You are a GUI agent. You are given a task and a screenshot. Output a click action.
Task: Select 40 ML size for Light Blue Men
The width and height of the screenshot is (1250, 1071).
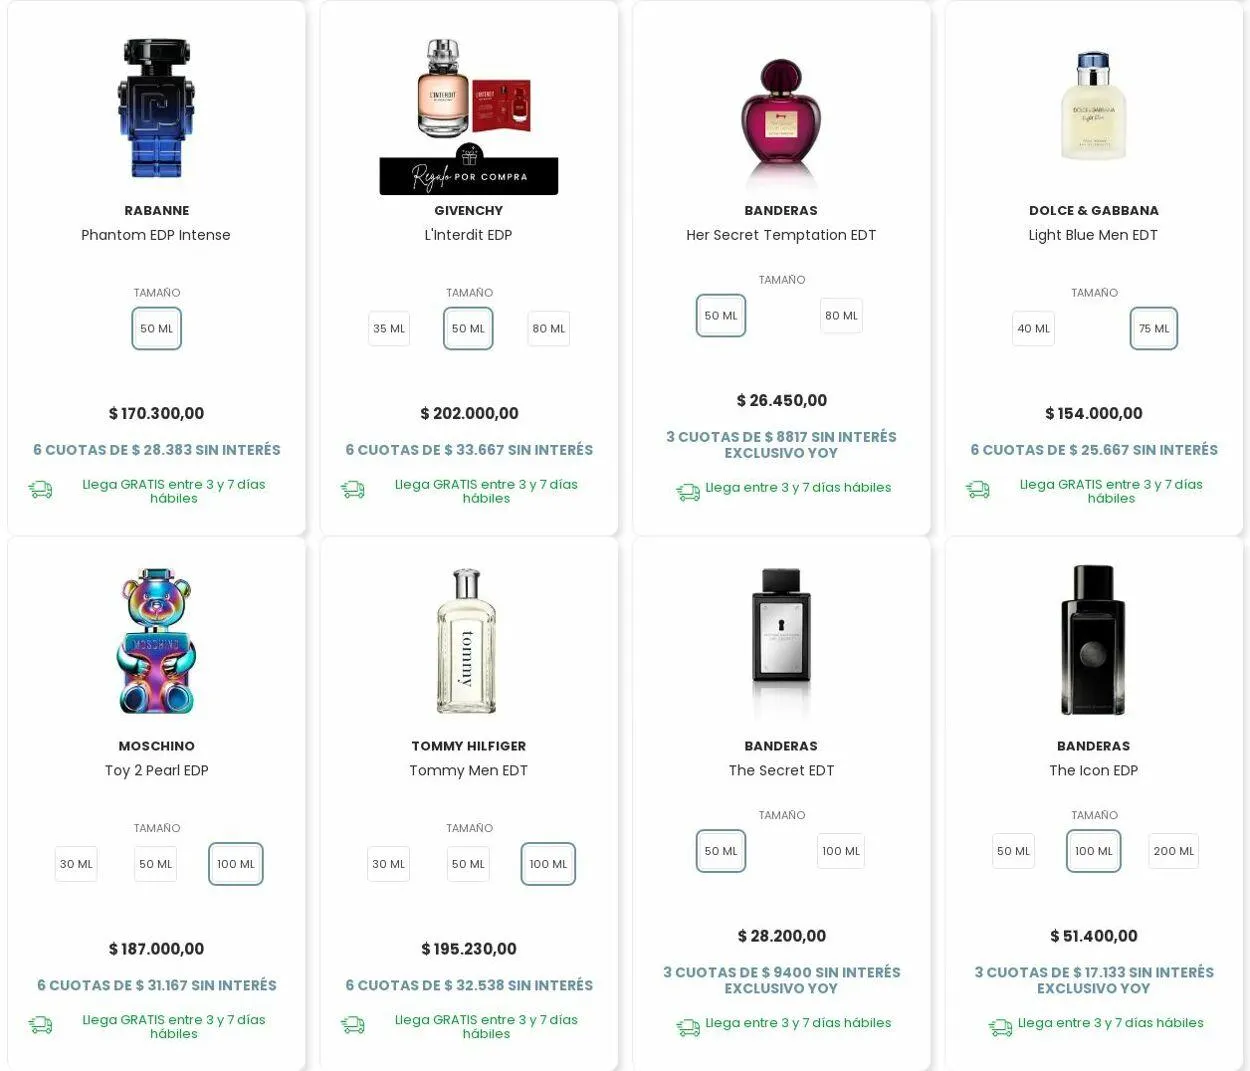[1033, 329]
